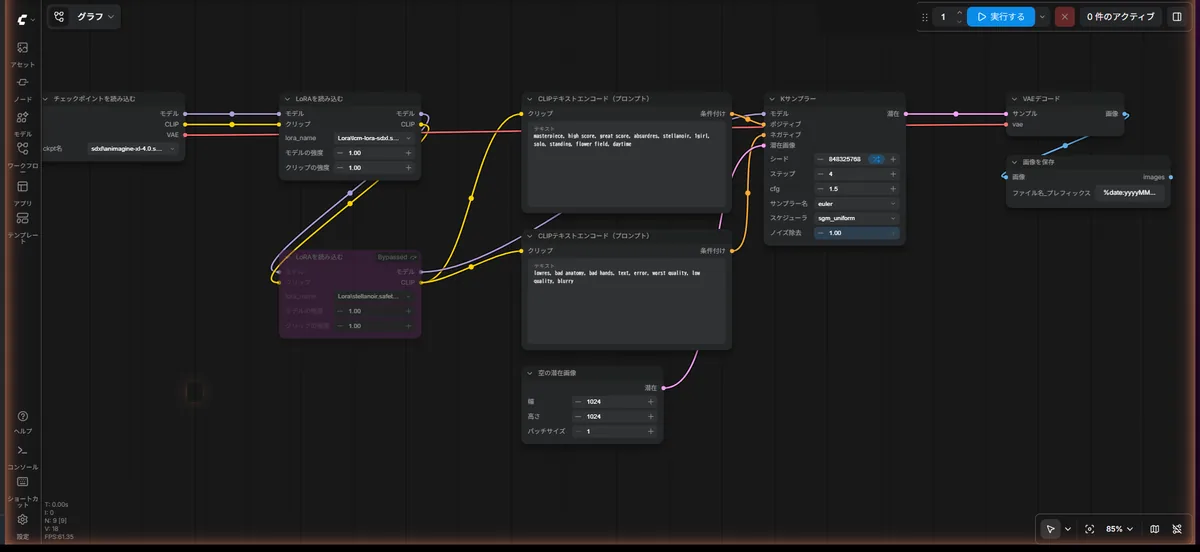Screen dimensions: 1200x552
Task: Collapse the VAEデコード node
Action: (x=1014, y=99)
